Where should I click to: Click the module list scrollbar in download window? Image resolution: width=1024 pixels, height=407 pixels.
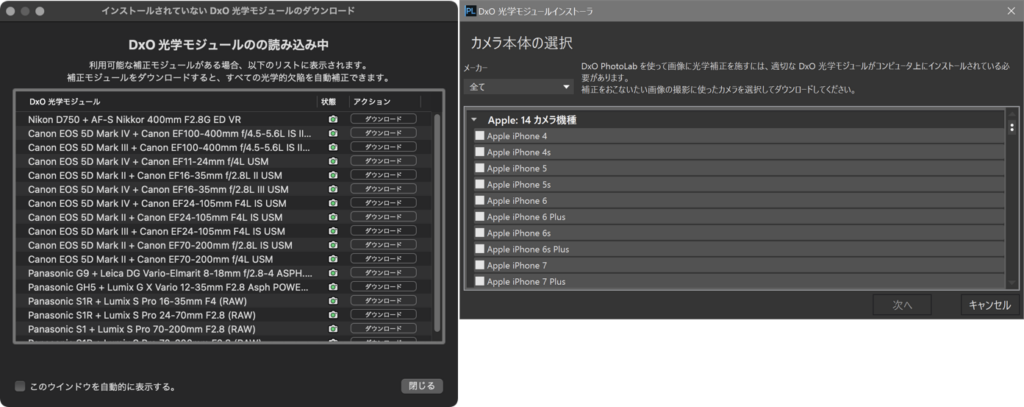tap(437, 222)
